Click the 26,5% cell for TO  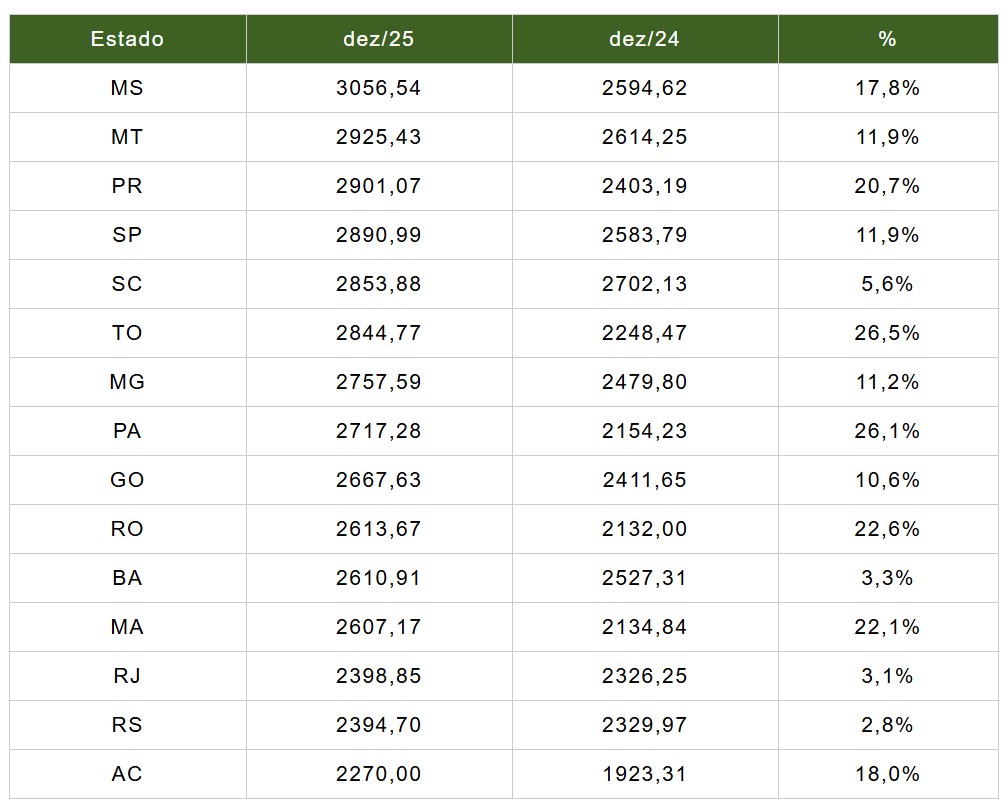(x=887, y=333)
